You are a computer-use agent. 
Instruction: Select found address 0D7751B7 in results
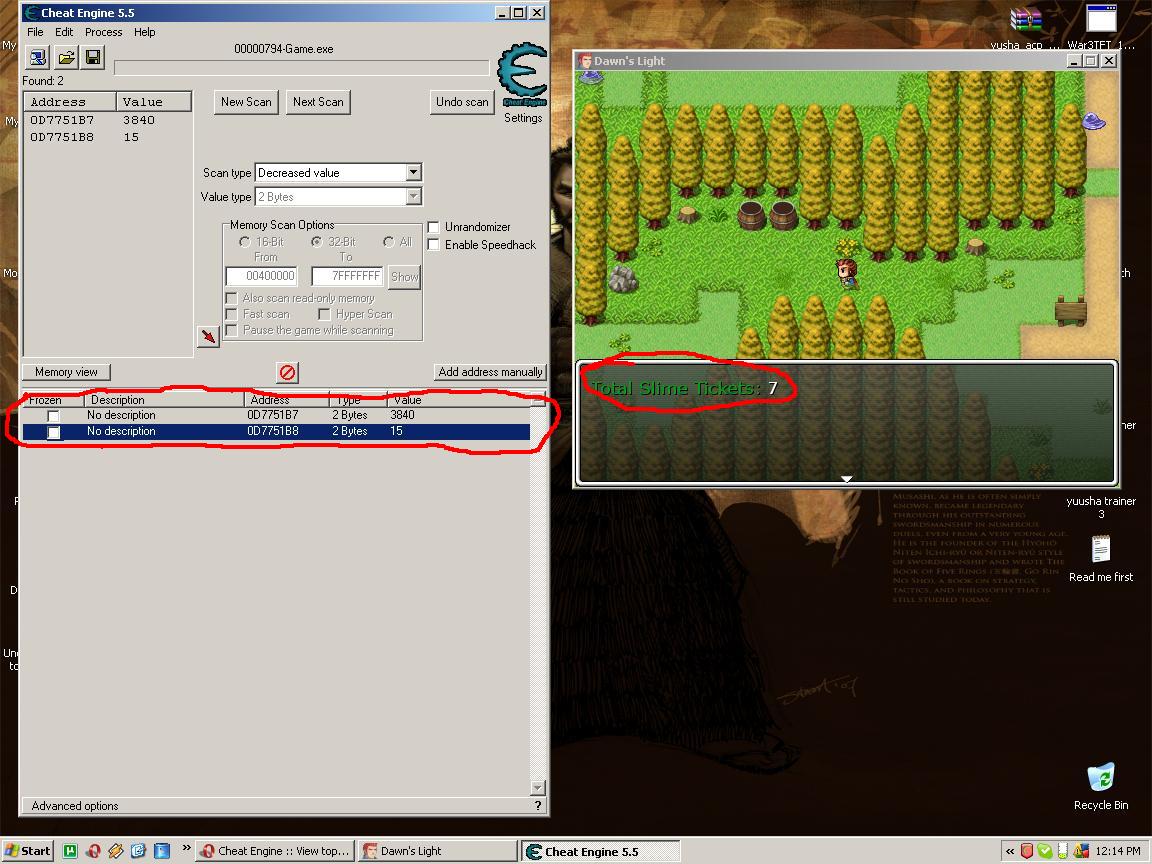click(x=107, y=120)
